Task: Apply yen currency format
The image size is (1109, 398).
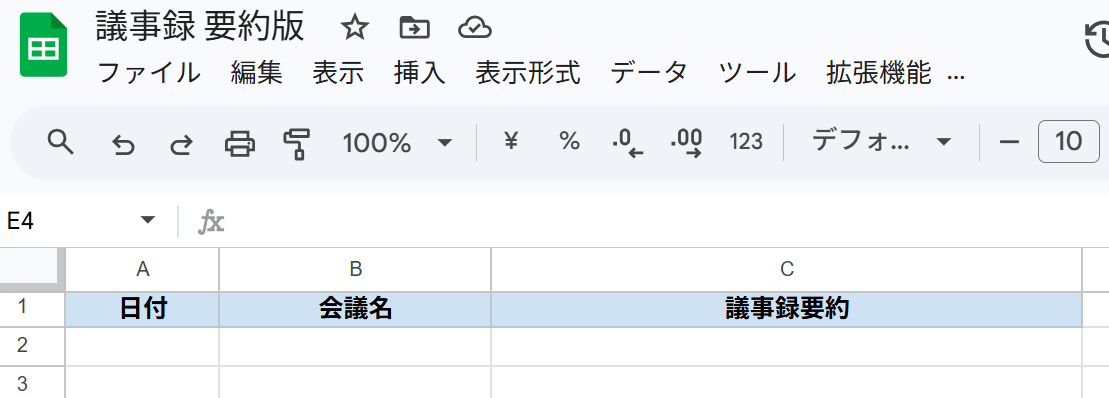Action: [x=511, y=141]
